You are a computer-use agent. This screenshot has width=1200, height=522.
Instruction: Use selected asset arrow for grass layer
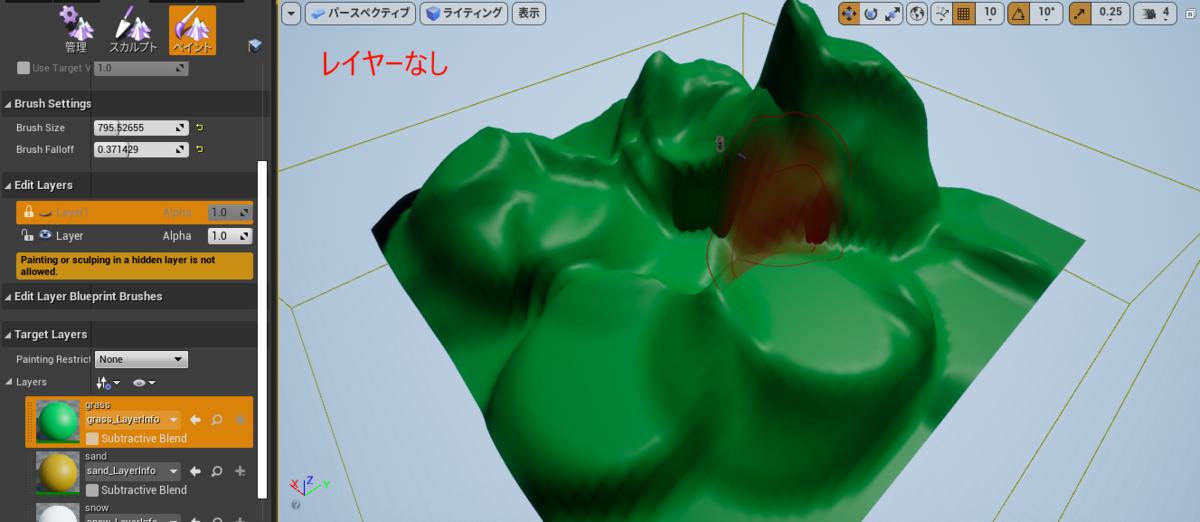(196, 420)
